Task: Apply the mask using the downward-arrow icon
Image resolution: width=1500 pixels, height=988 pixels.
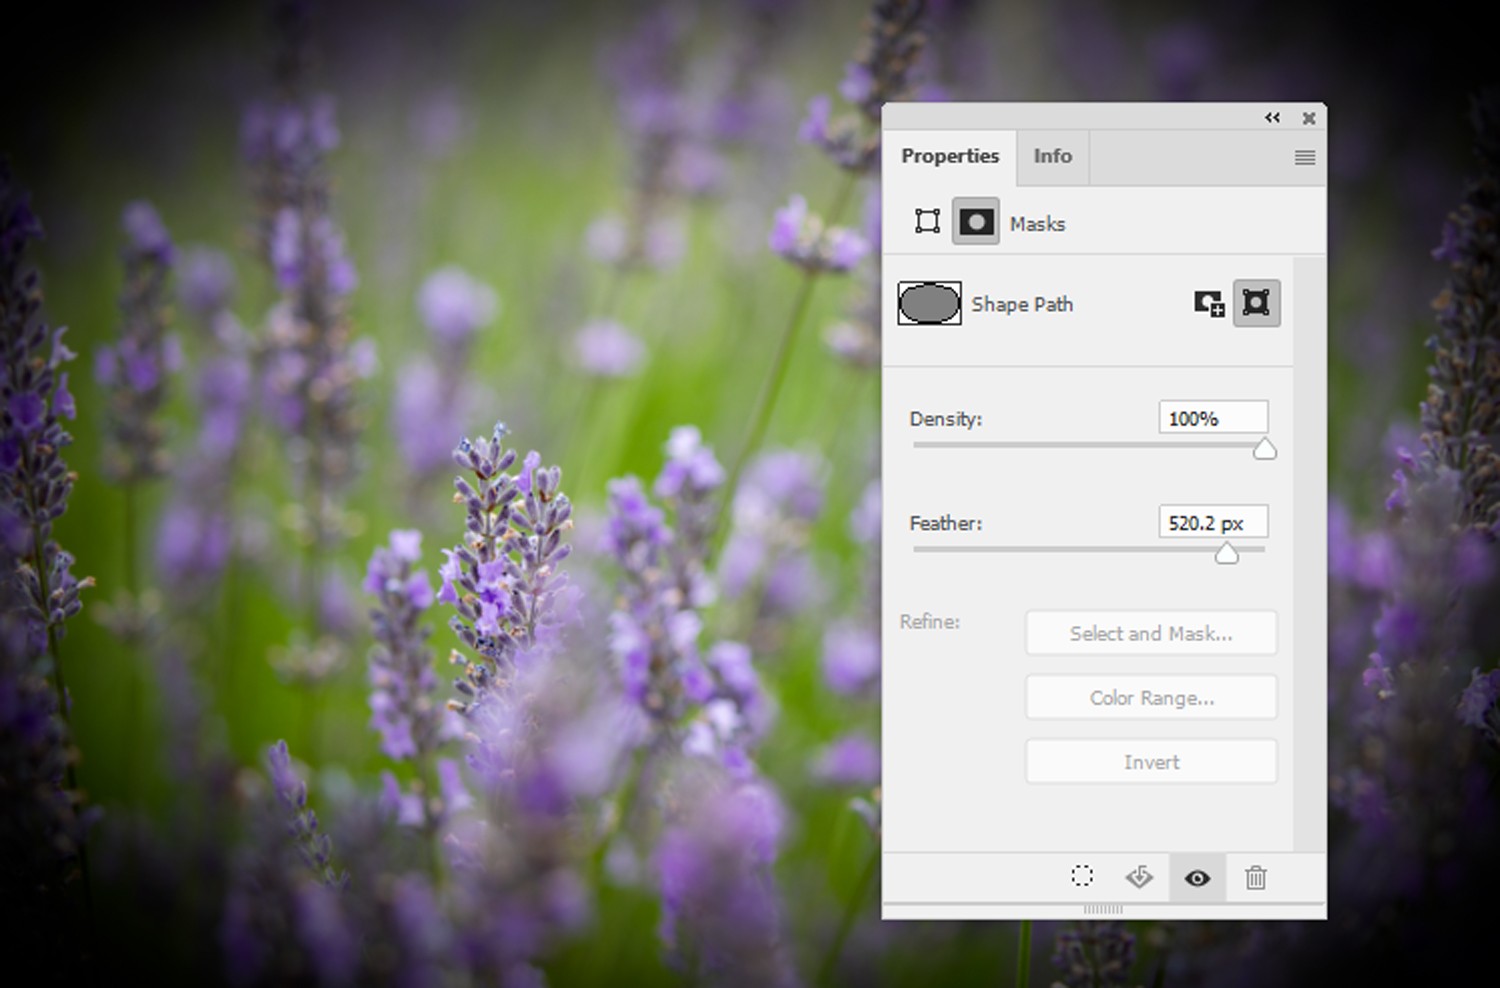Action: pyautogui.click(x=1138, y=877)
